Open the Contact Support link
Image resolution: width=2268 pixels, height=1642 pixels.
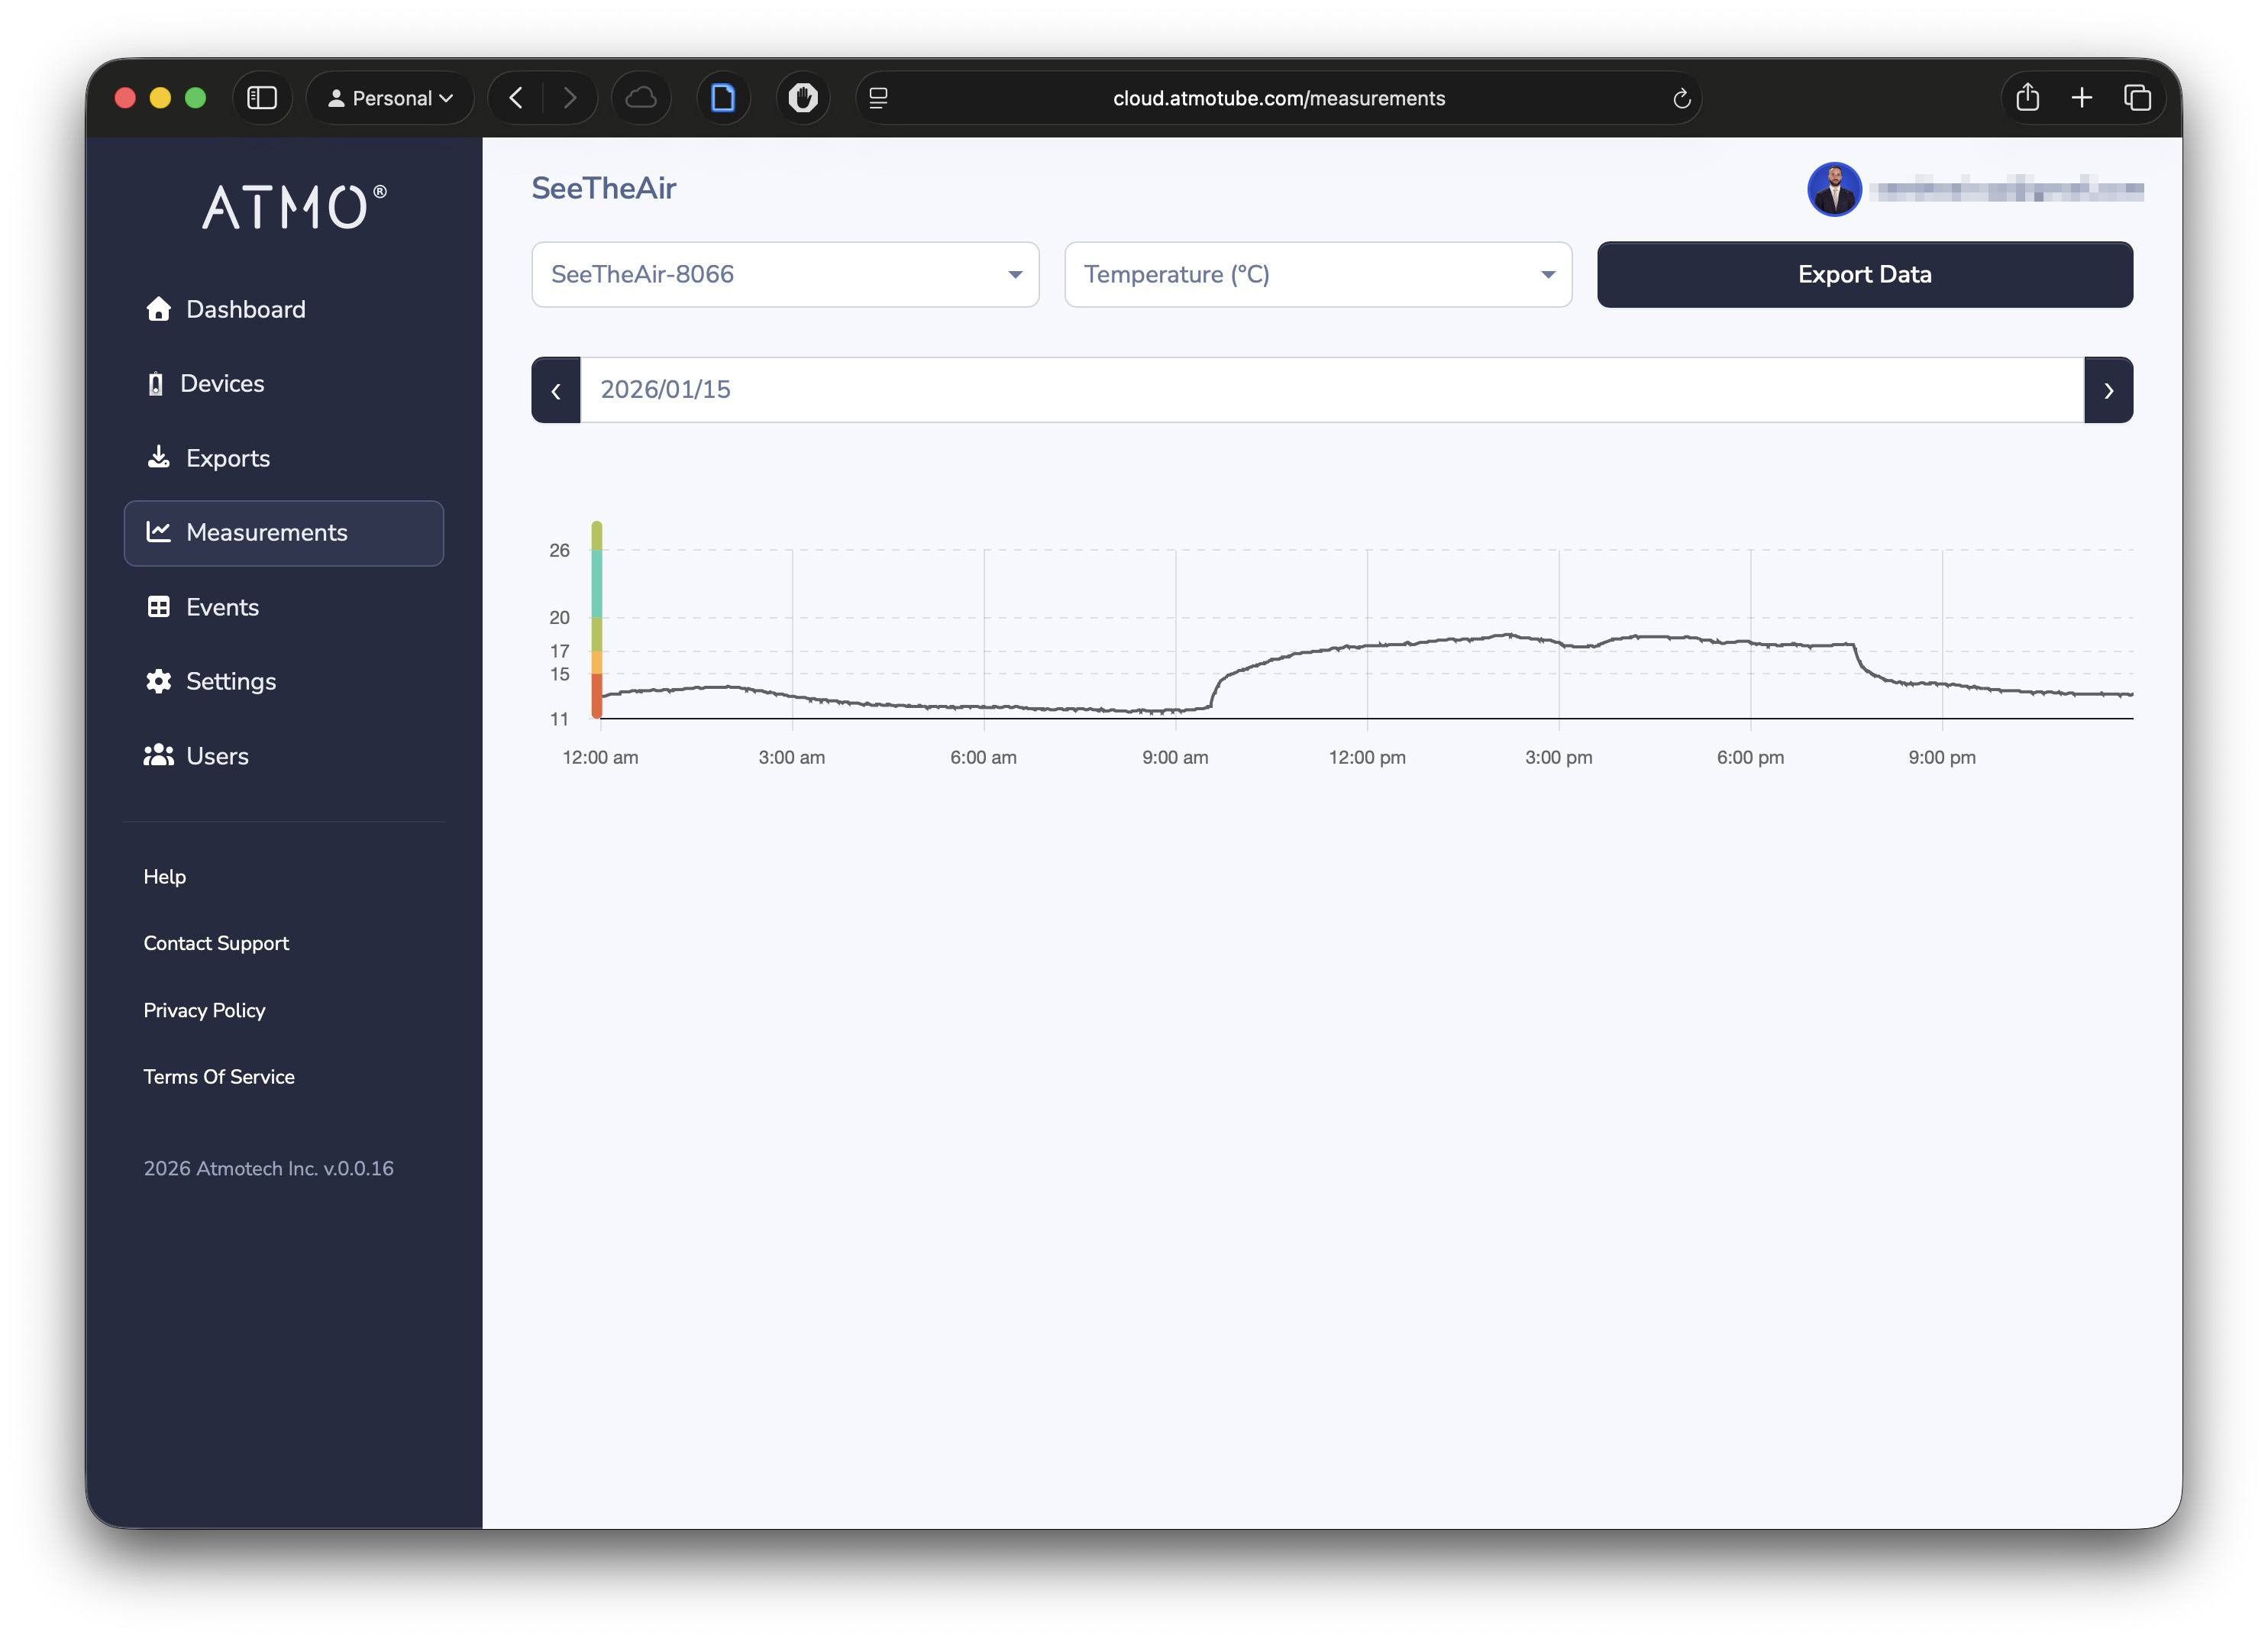(216, 943)
